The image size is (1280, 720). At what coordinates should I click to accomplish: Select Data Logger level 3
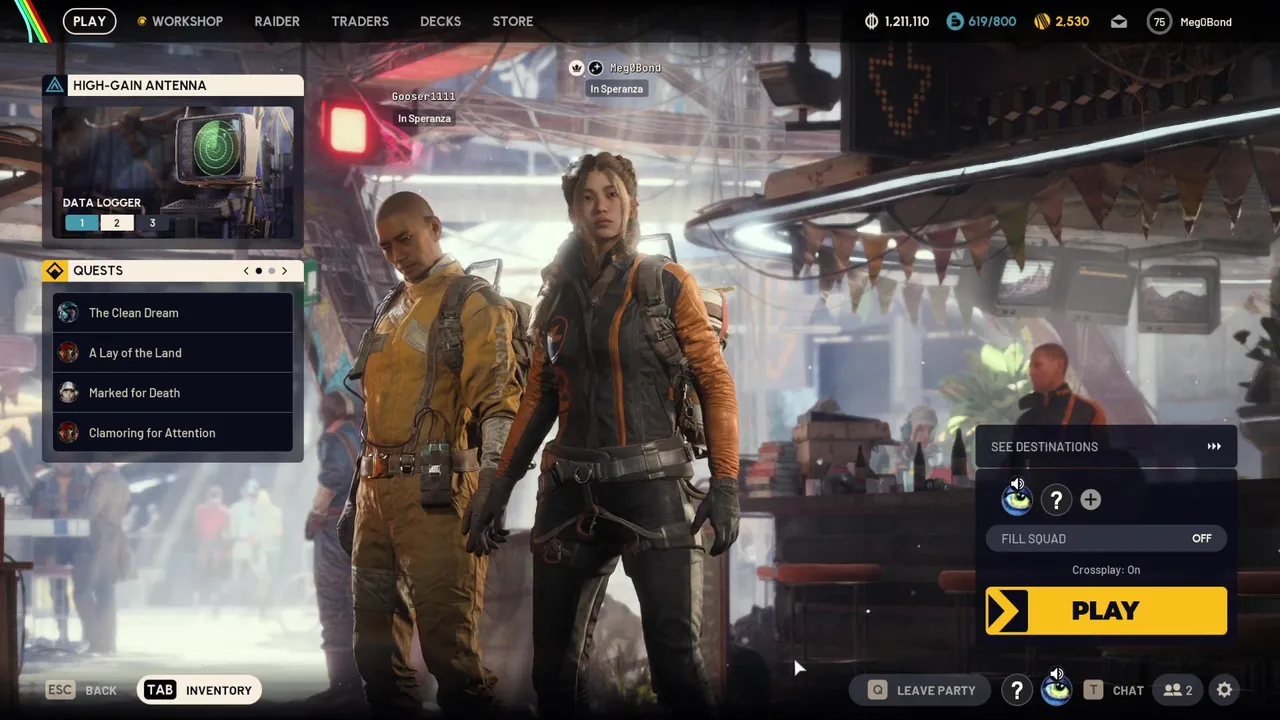(x=152, y=223)
